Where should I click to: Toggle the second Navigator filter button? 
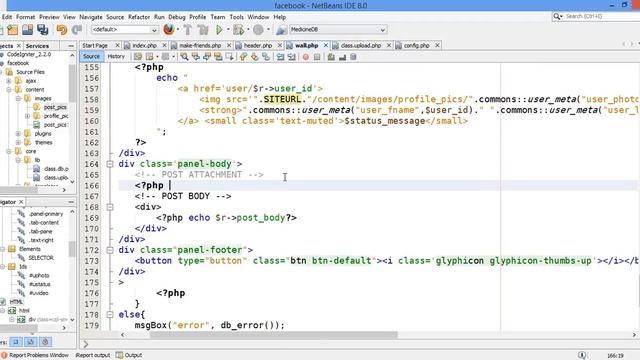[x=31, y=342]
